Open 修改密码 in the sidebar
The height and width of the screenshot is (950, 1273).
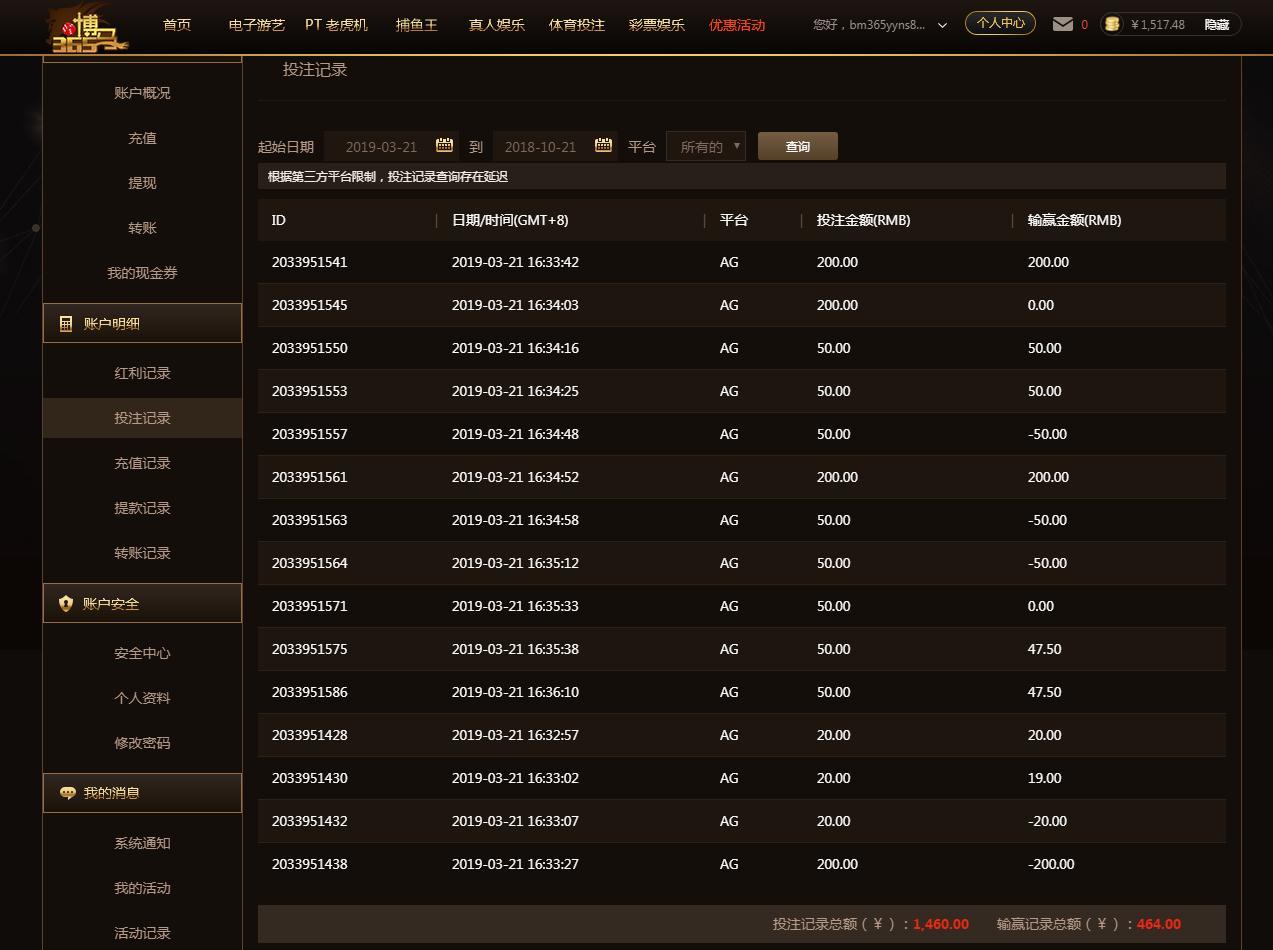point(142,743)
